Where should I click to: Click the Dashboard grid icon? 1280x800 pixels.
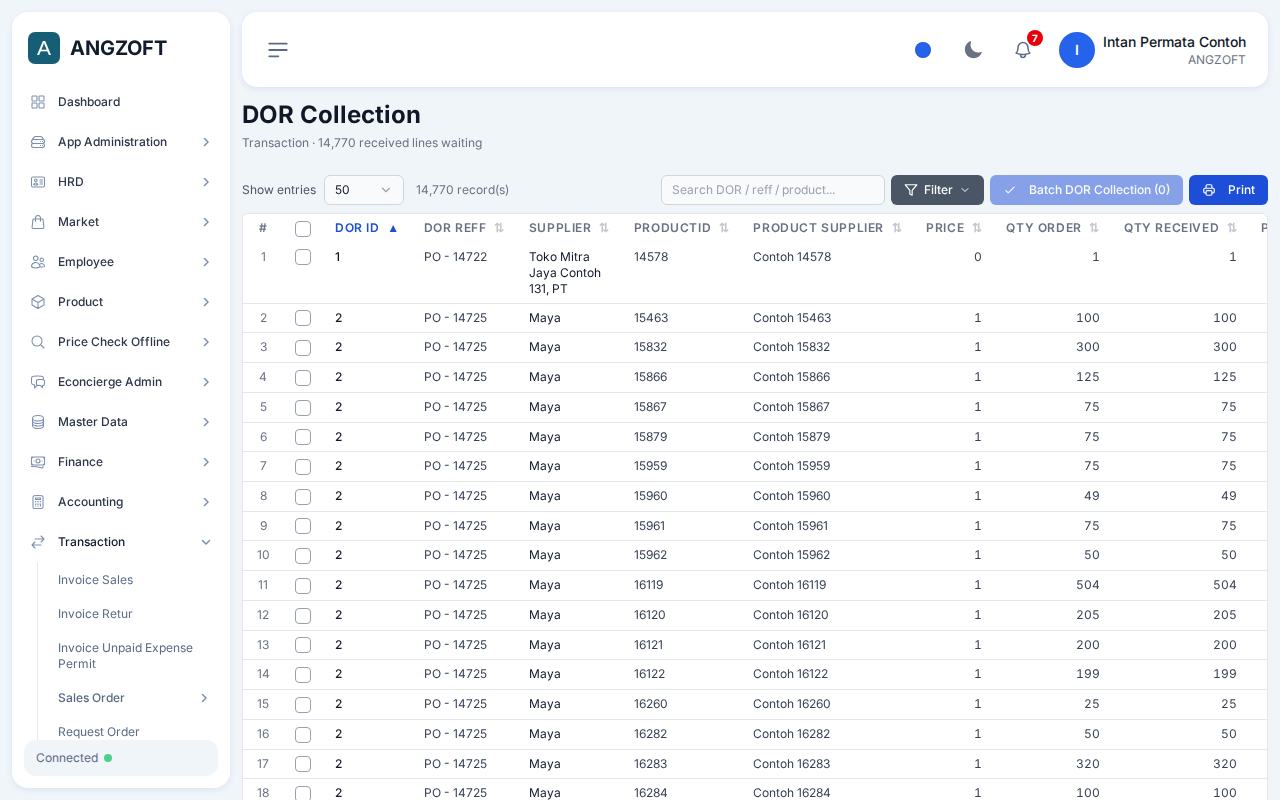[38, 102]
